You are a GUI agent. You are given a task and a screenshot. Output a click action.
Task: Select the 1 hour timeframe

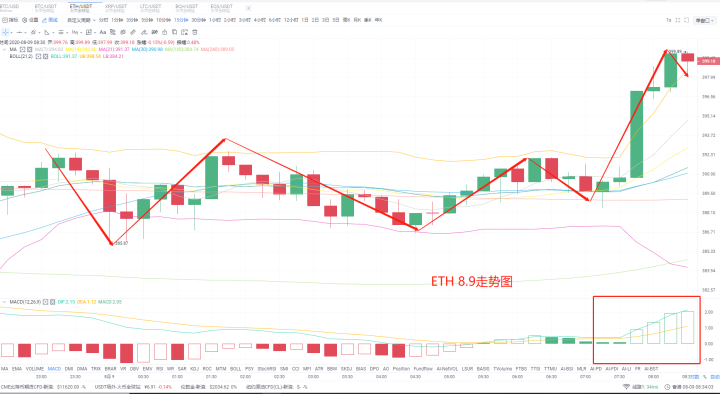[215, 20]
